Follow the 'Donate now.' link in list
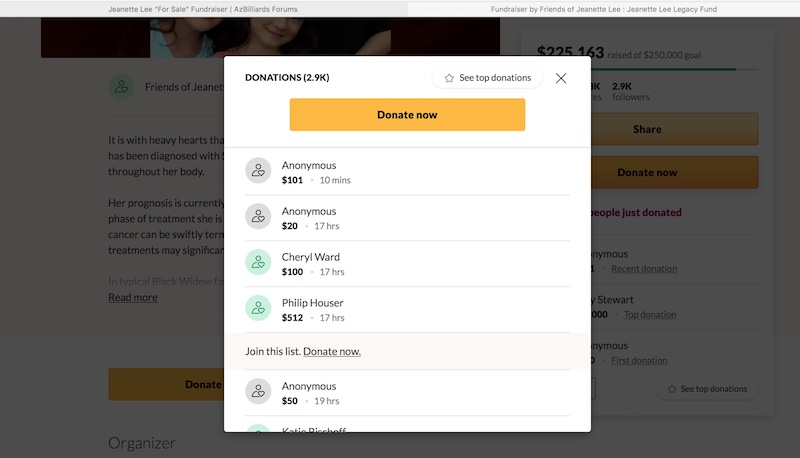The image size is (800, 458). [332, 351]
